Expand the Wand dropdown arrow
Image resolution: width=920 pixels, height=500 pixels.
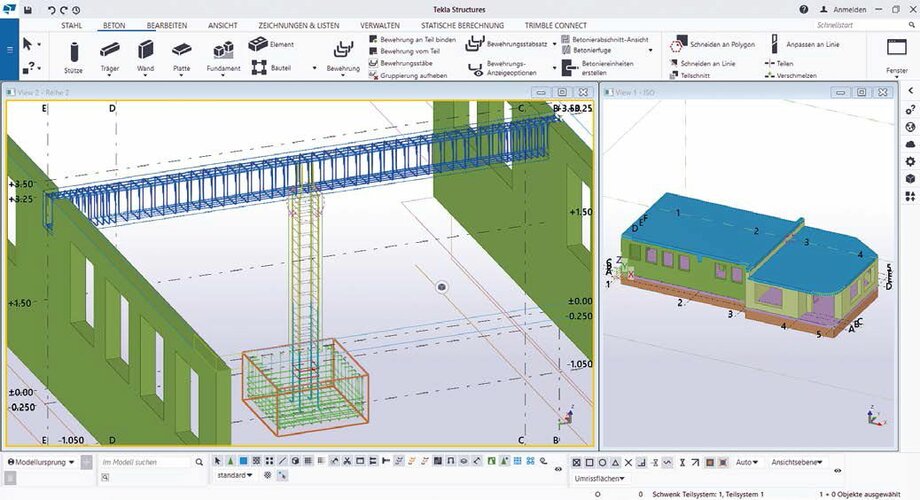[146, 75]
